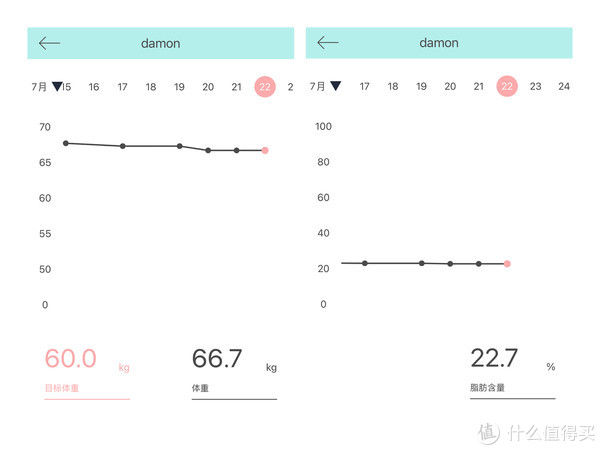Viewport: 600px width, 450px height.
Task: Tap the damon title in the left header
Action: pos(160,43)
